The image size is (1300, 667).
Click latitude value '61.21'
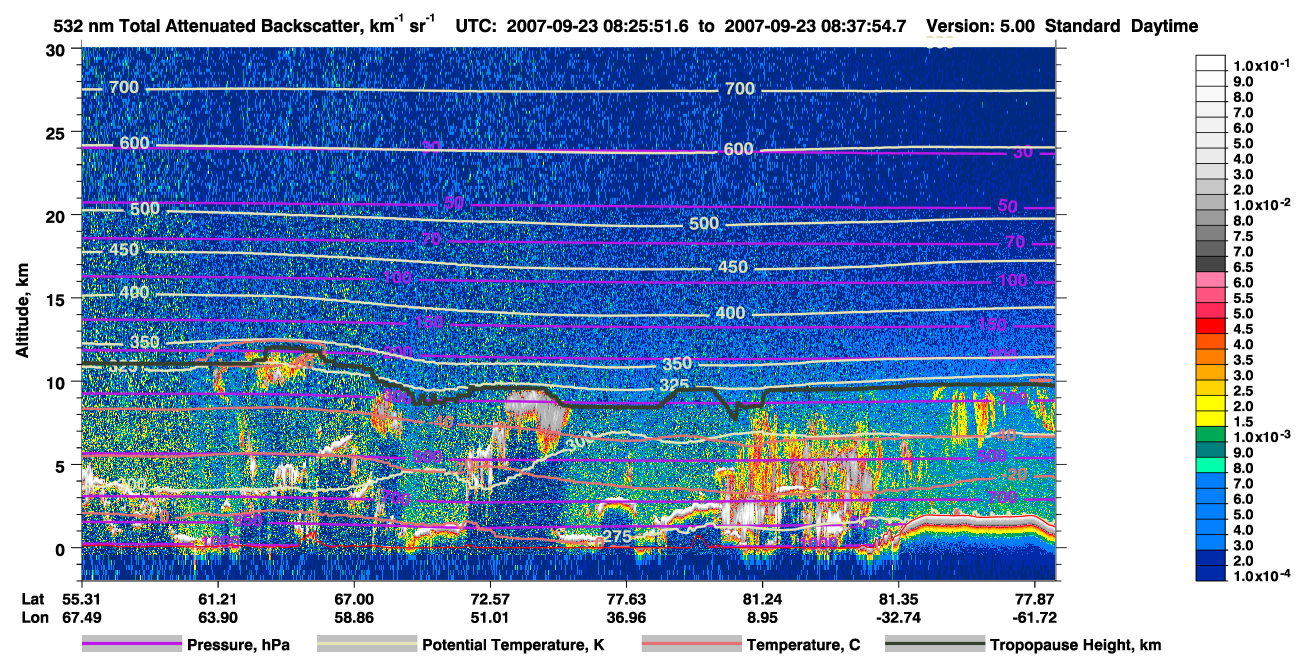tap(217, 599)
